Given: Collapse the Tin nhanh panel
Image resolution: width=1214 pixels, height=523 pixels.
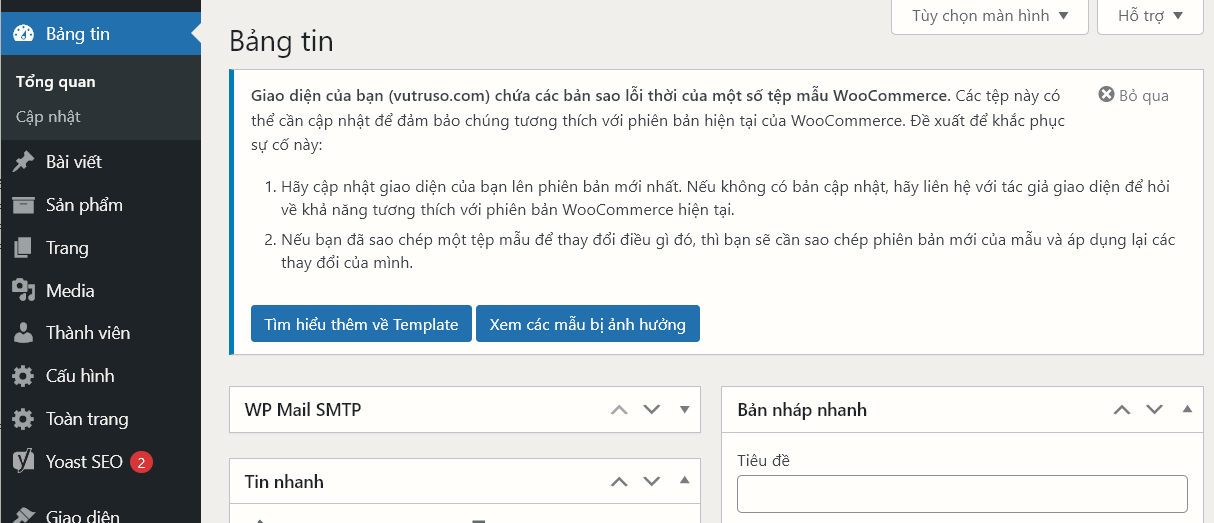Looking at the screenshot, I should point(685,481).
